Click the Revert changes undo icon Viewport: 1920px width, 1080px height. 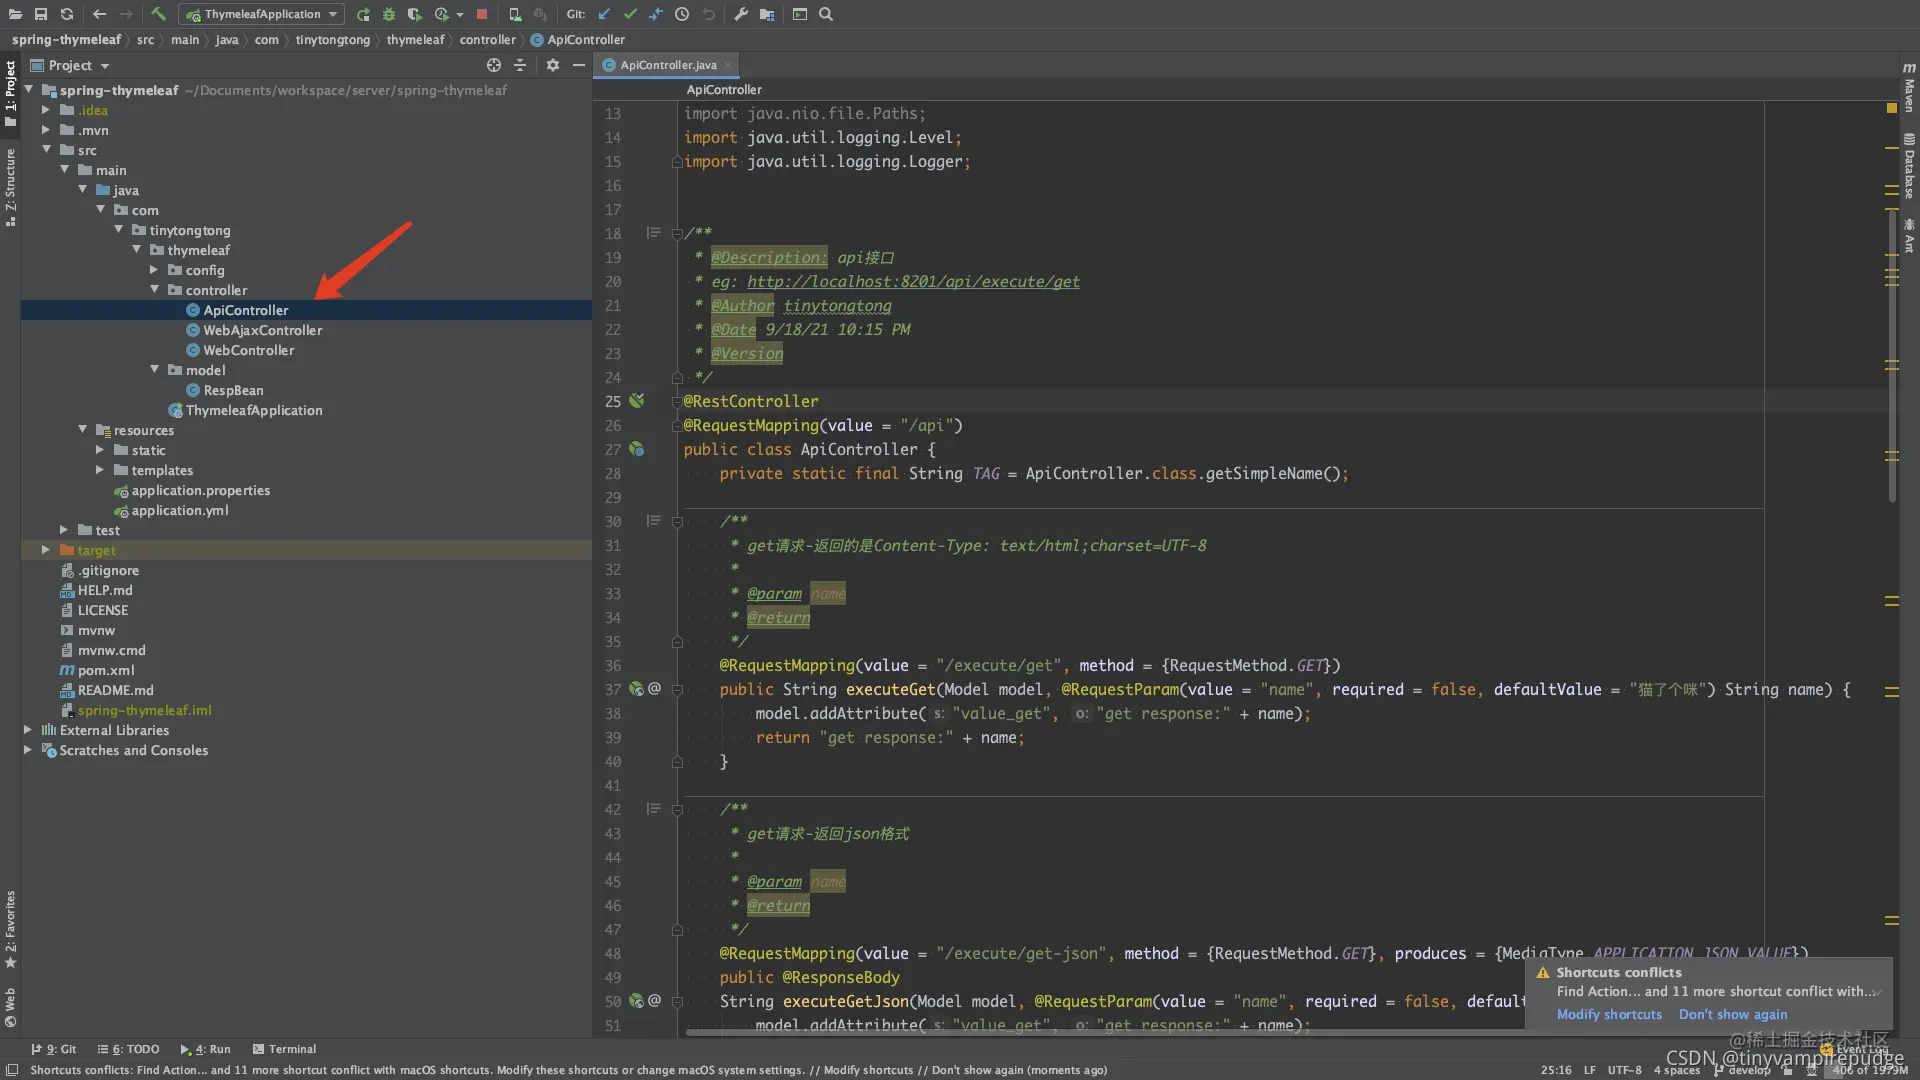[709, 13]
